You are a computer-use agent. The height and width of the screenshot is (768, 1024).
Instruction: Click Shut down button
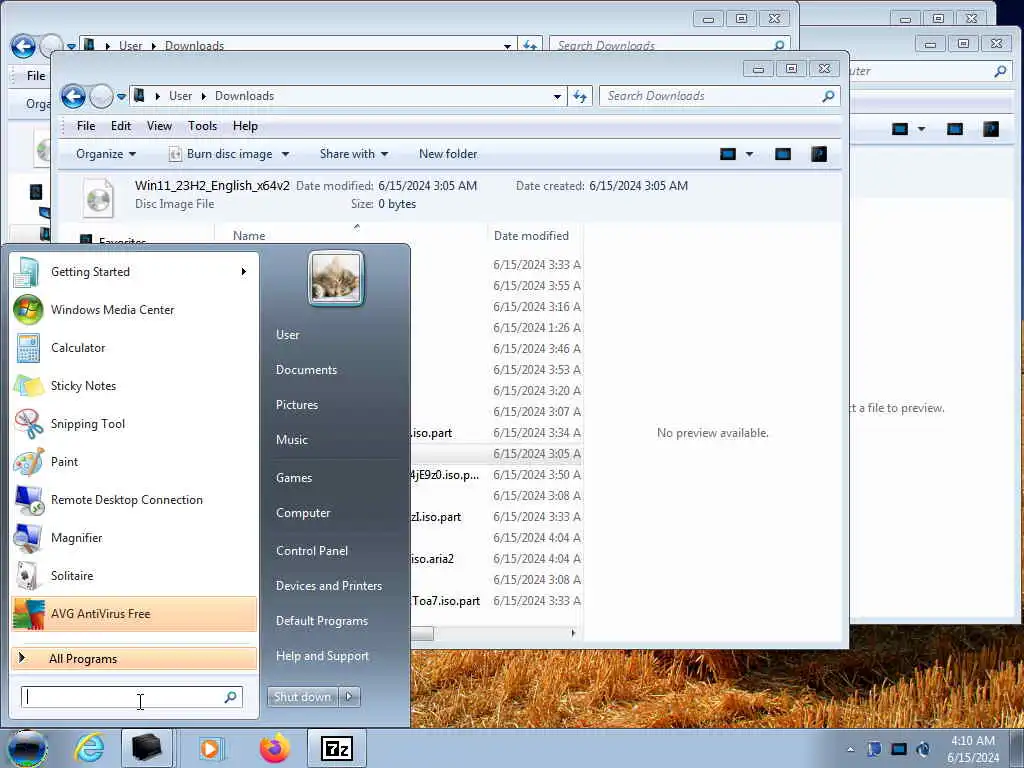[302, 697]
